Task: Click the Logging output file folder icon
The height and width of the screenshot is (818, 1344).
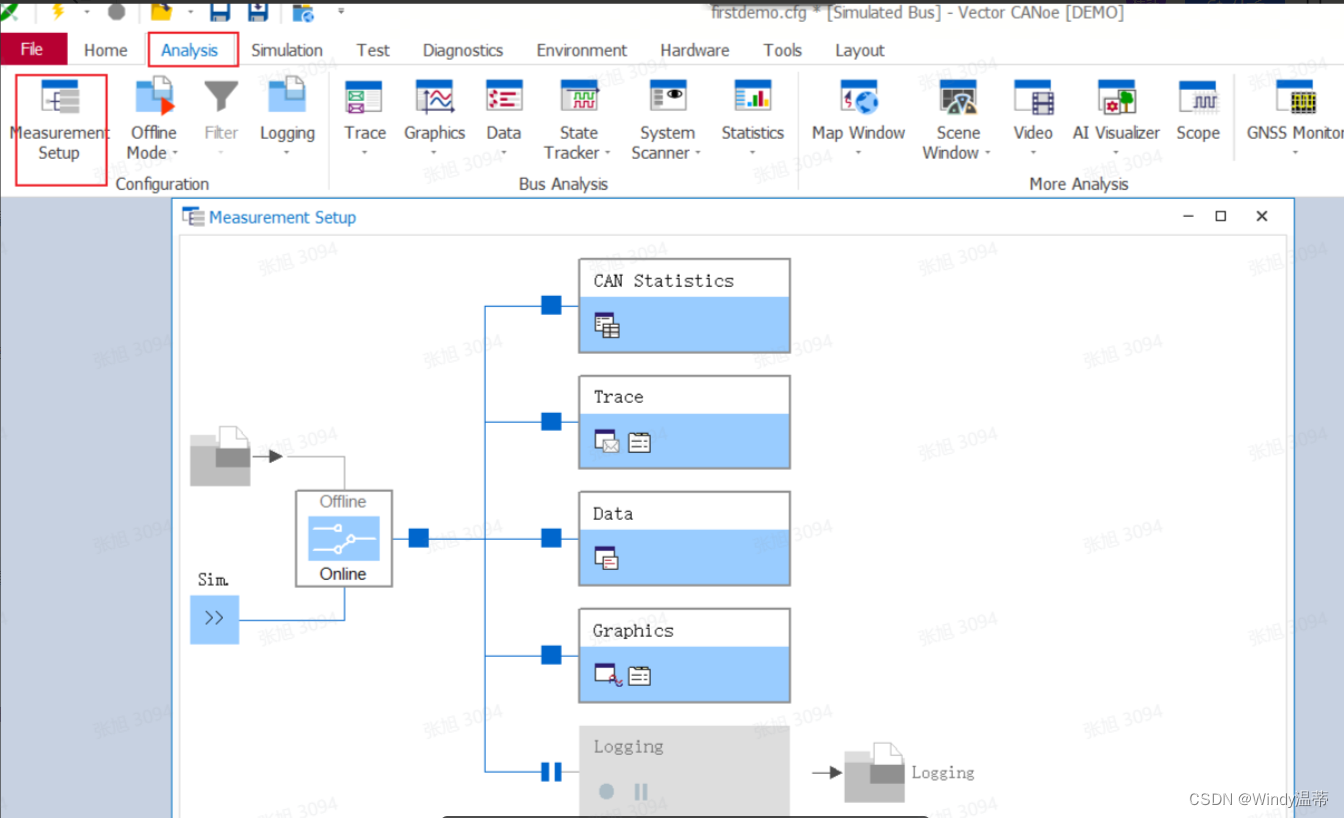Action: [874, 772]
